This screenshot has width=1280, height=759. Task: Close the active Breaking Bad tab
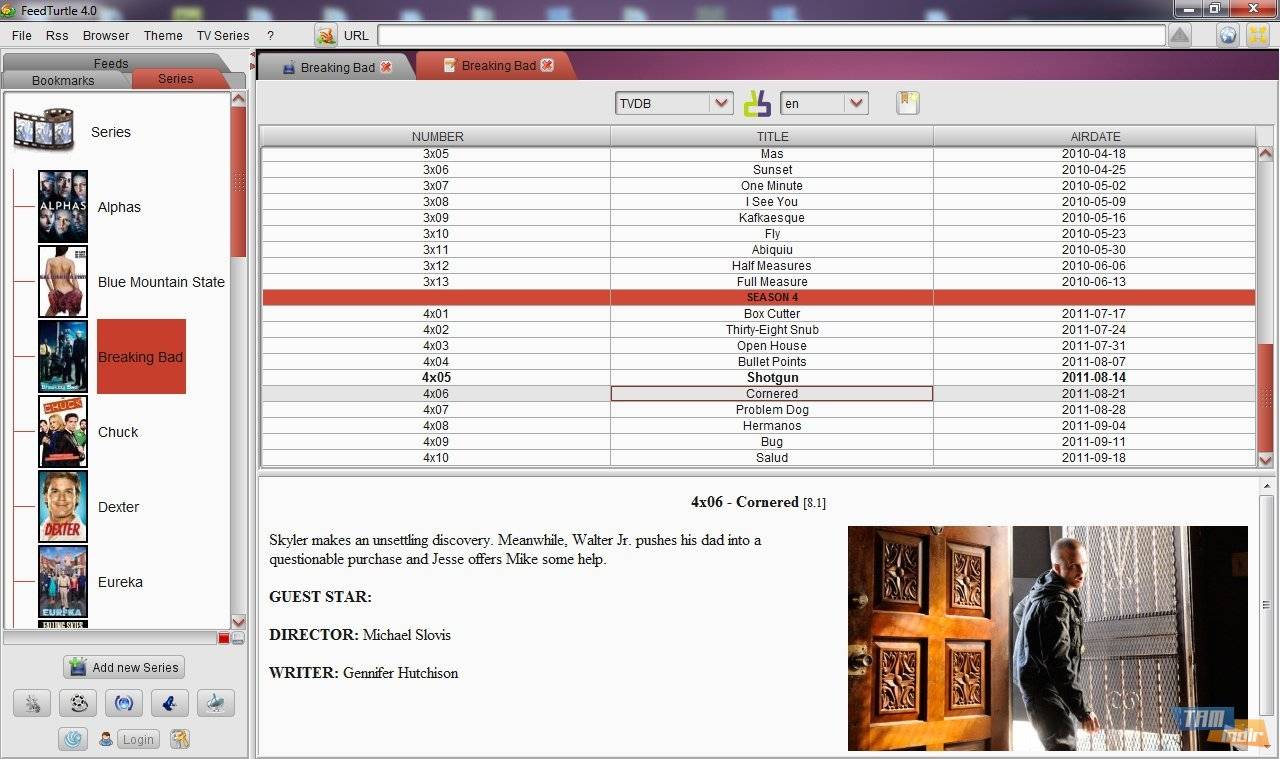click(547, 66)
